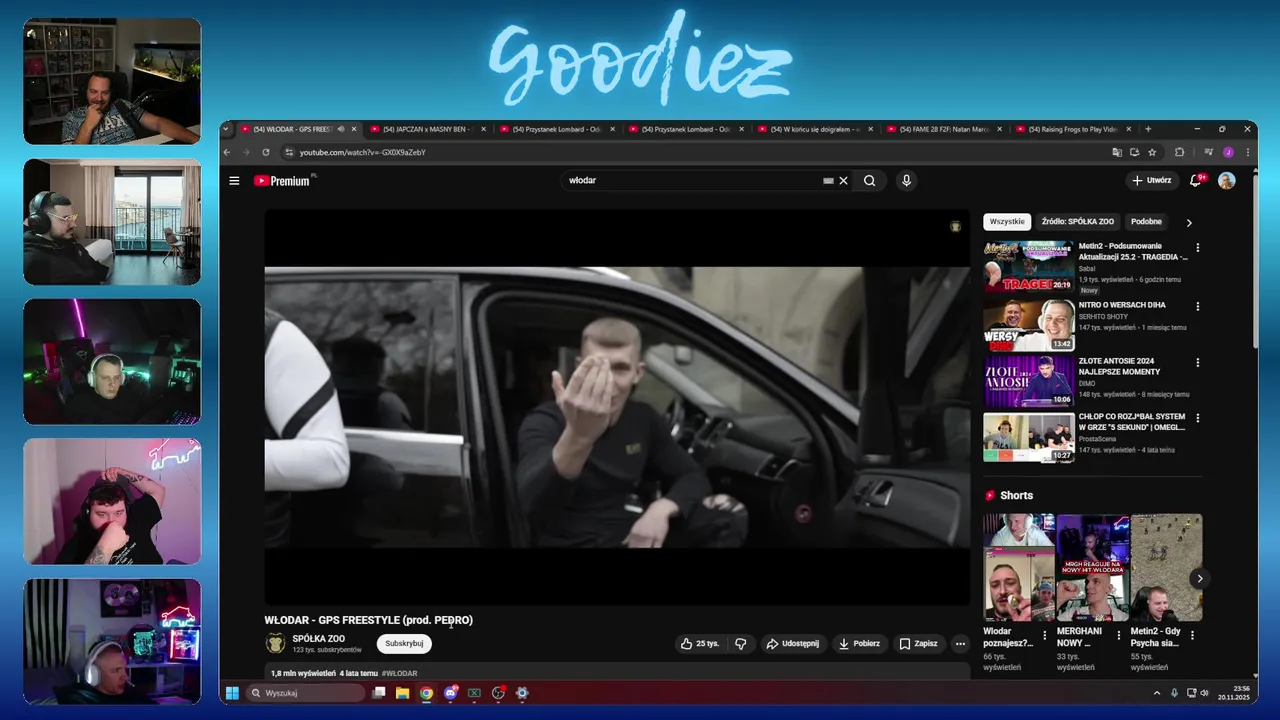Switch to W końcu się doigrałem tab
The width and height of the screenshot is (1280, 720).
click(813, 129)
